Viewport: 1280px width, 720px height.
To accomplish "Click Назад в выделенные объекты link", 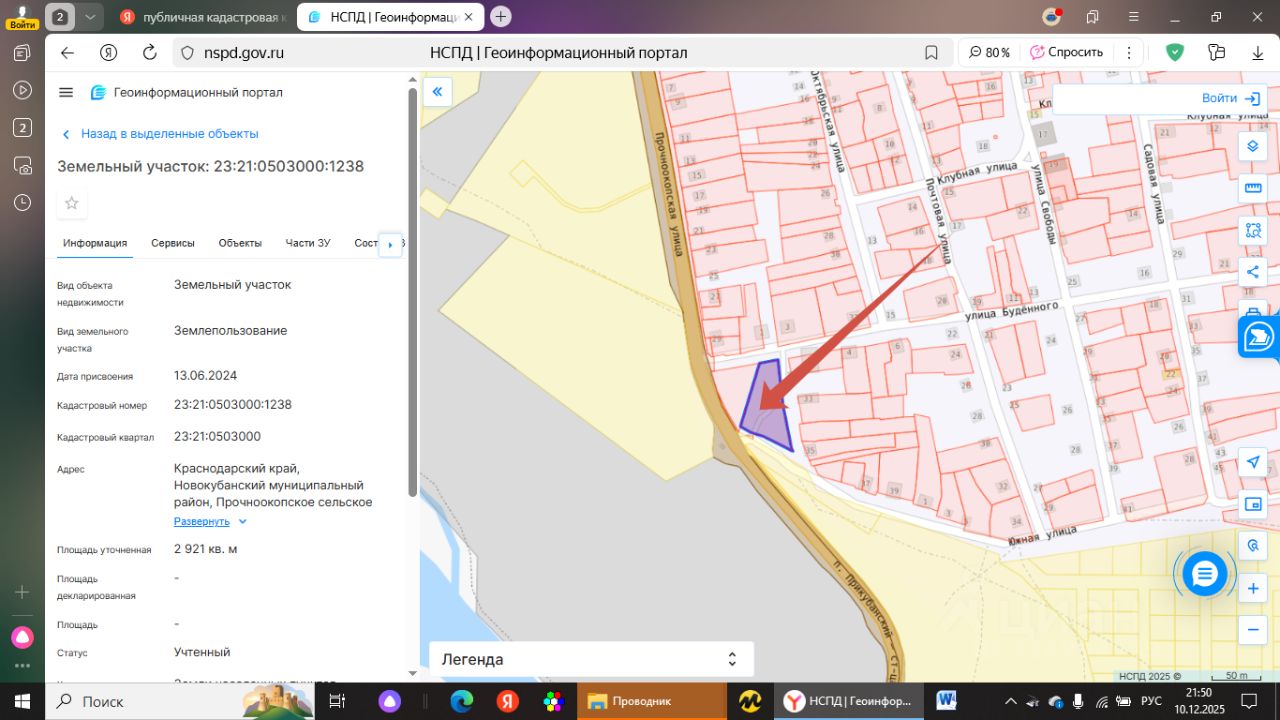I will (x=160, y=134).
